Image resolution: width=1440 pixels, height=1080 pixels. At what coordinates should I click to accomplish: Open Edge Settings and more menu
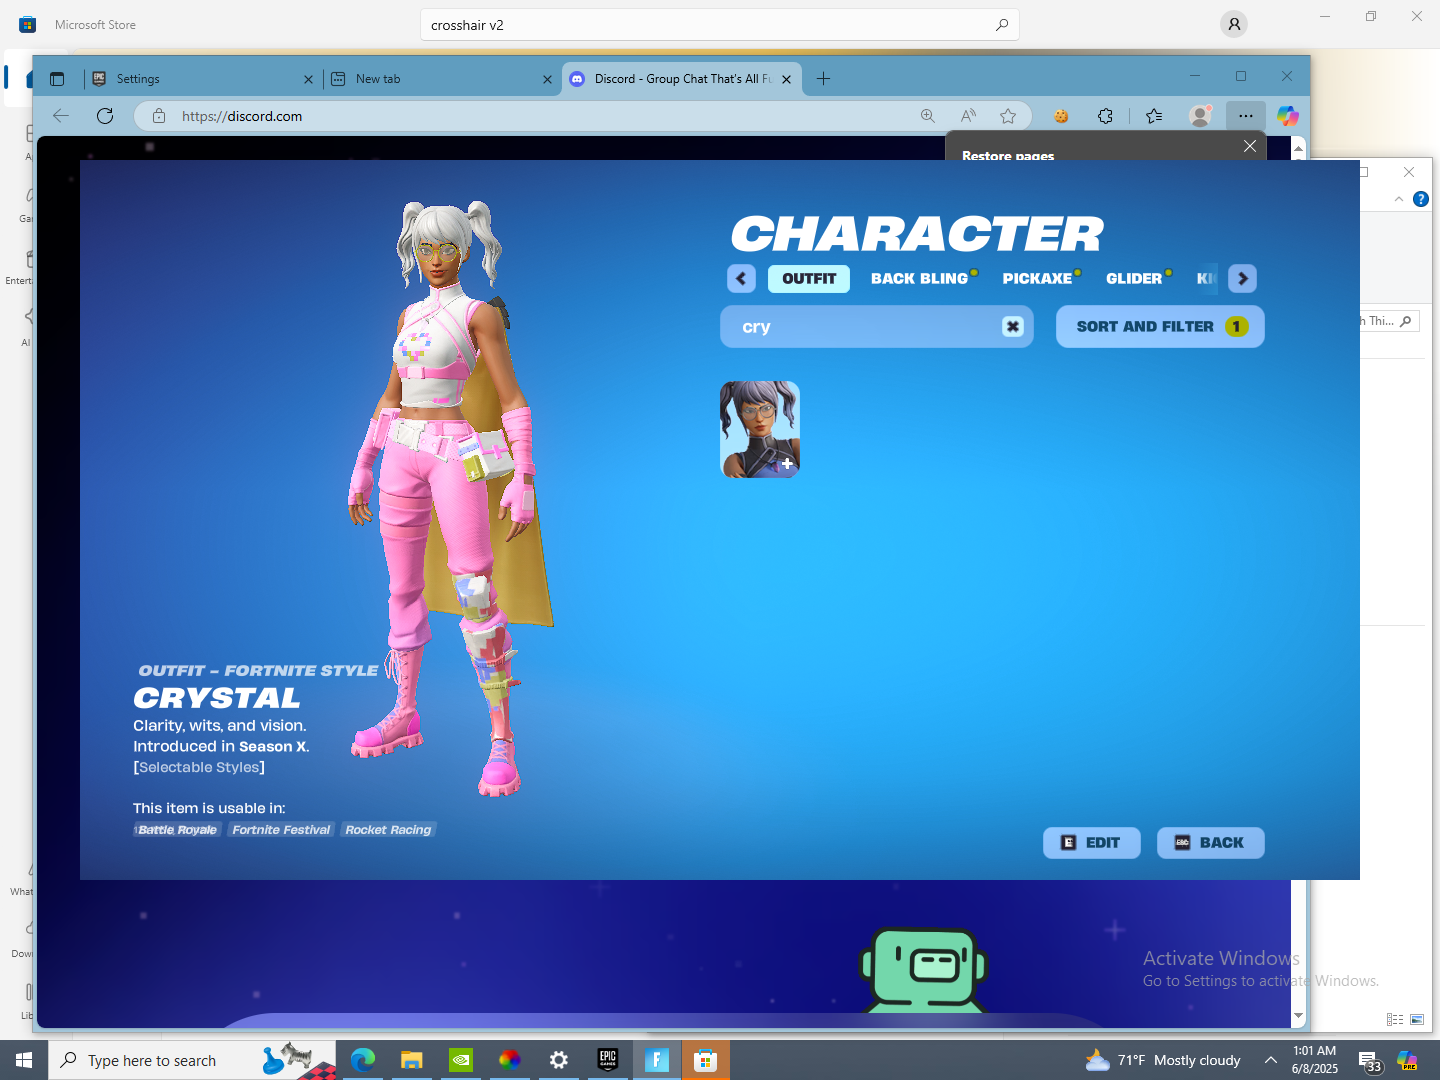coord(1245,116)
